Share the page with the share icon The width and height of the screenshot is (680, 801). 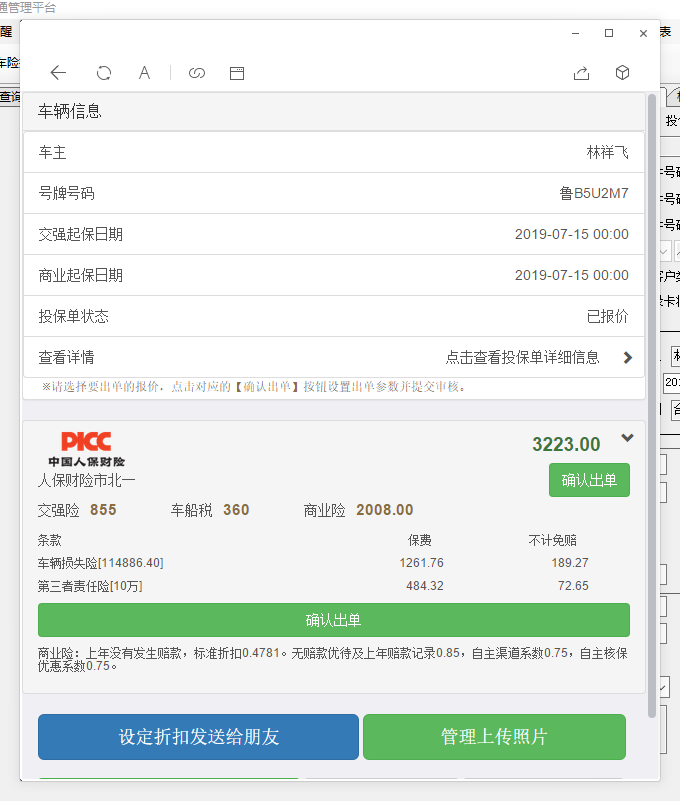point(581,73)
